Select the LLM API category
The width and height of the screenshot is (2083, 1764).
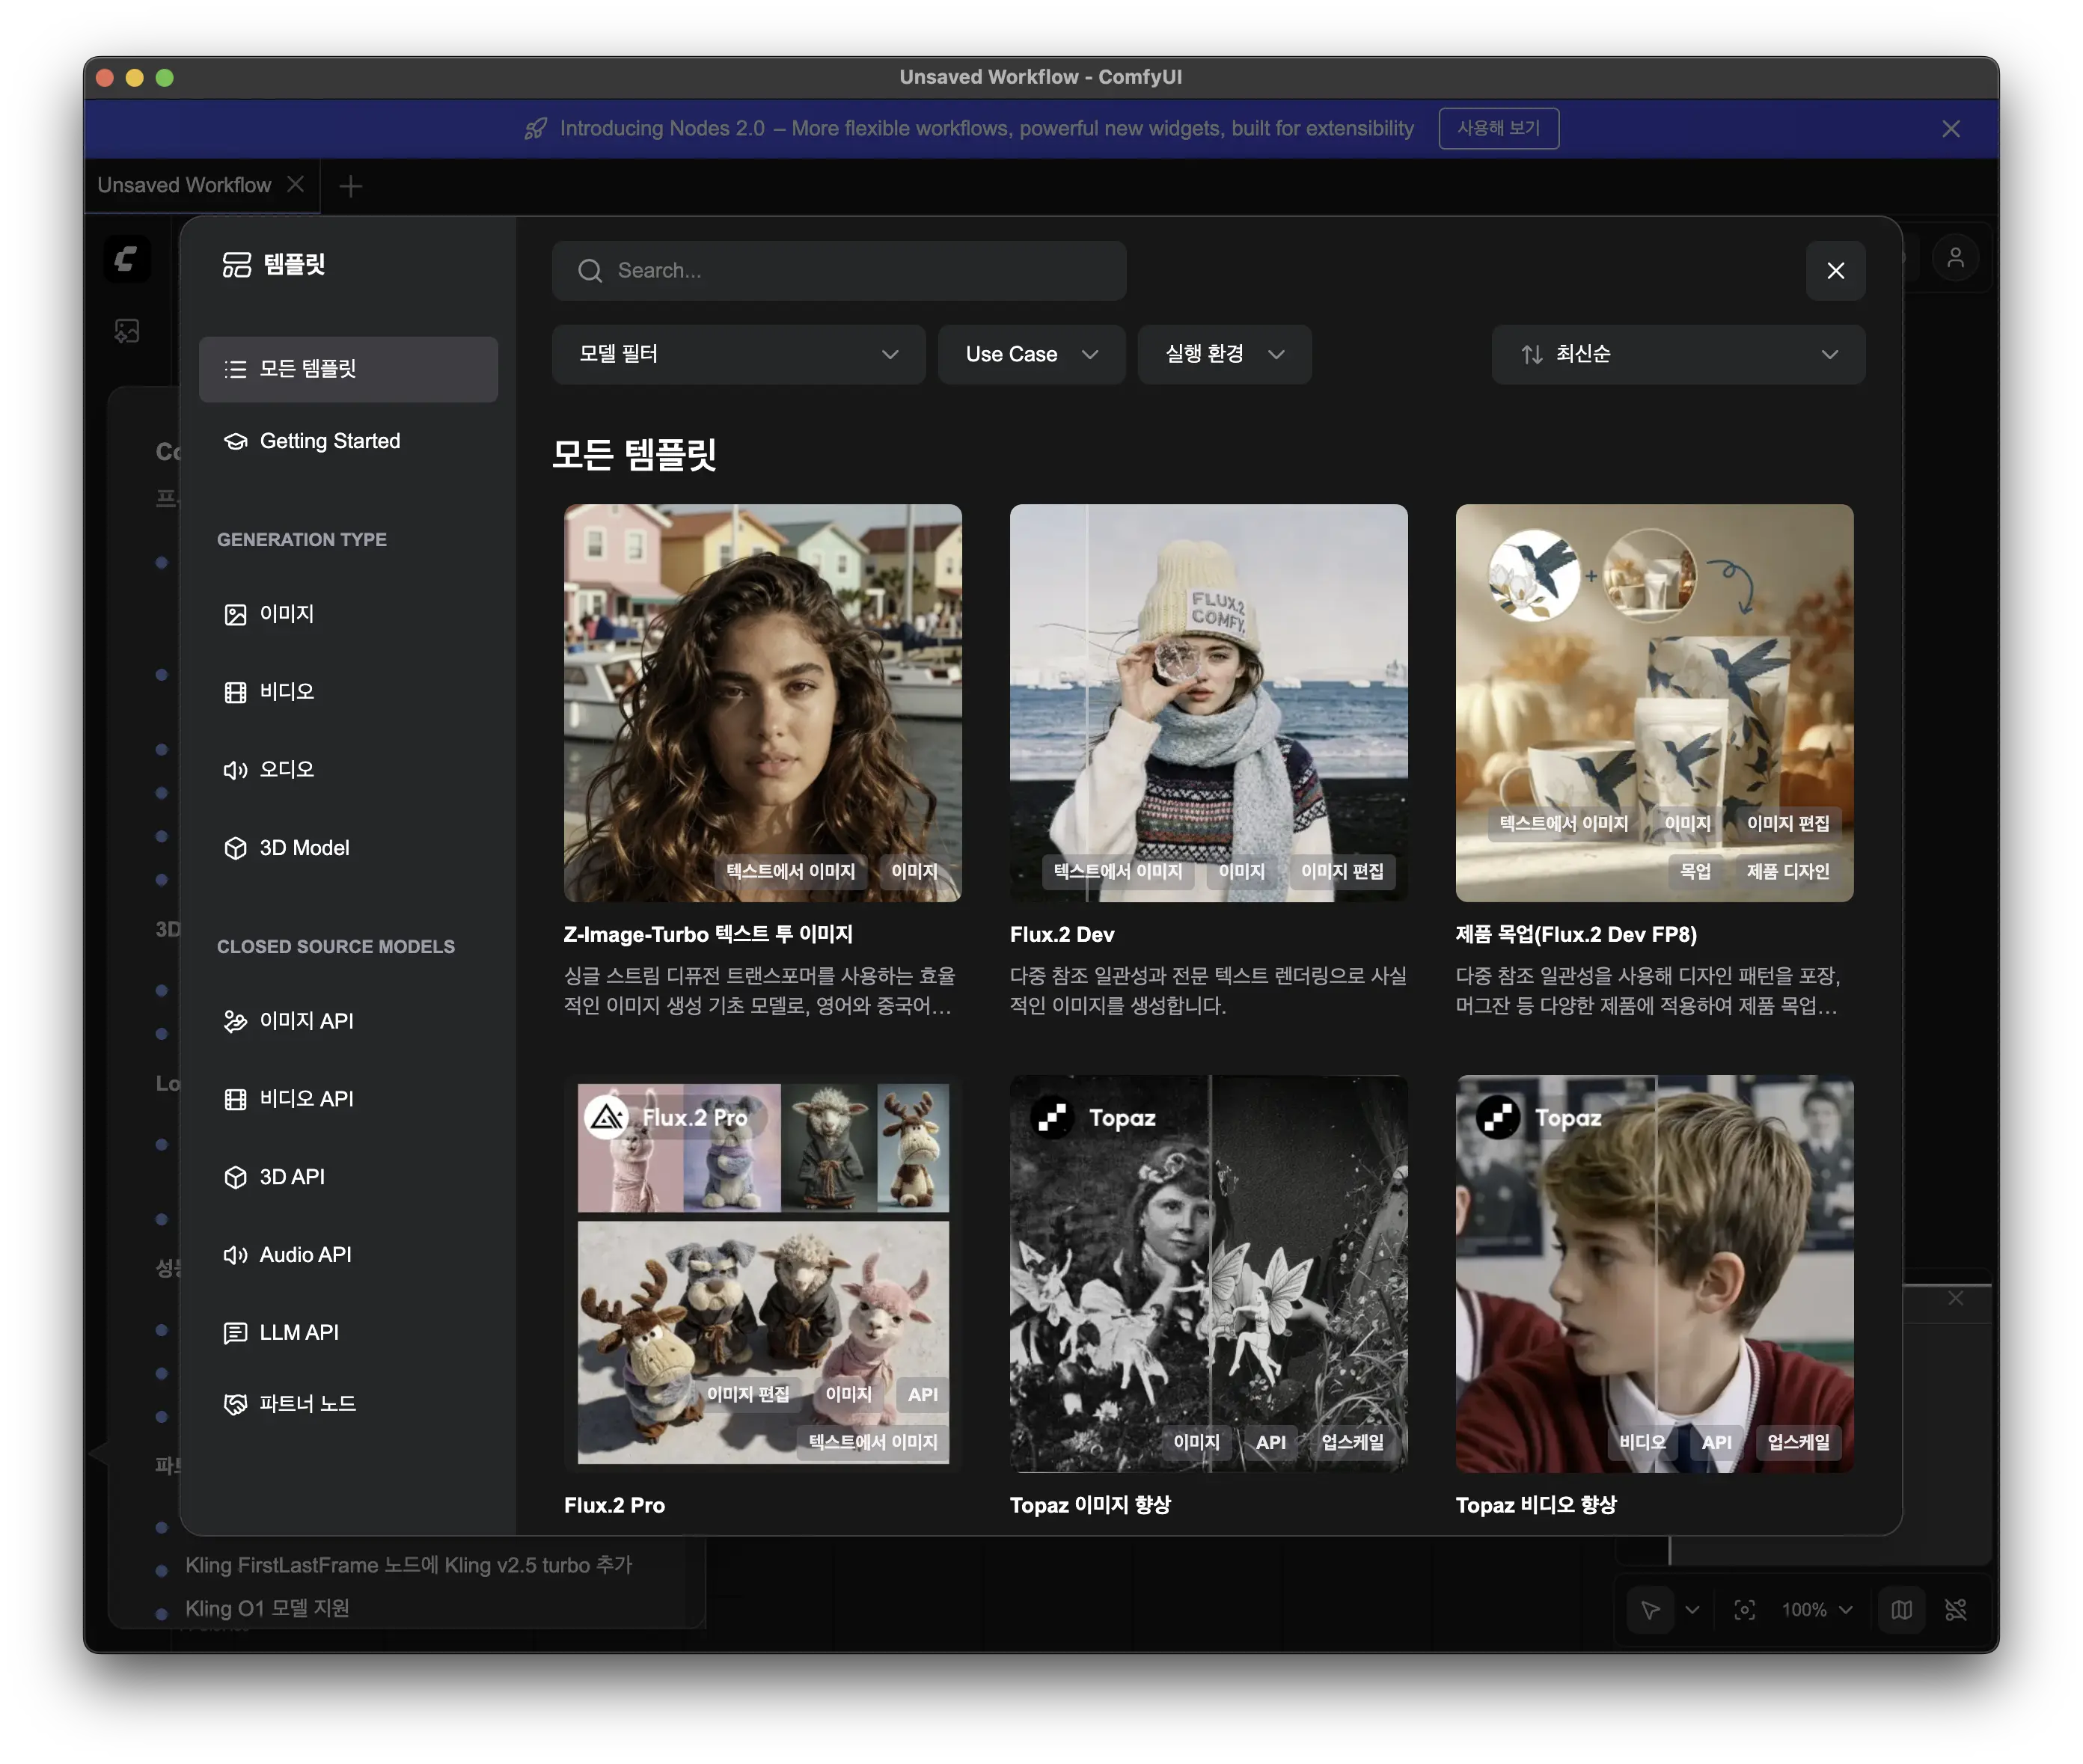(297, 1331)
